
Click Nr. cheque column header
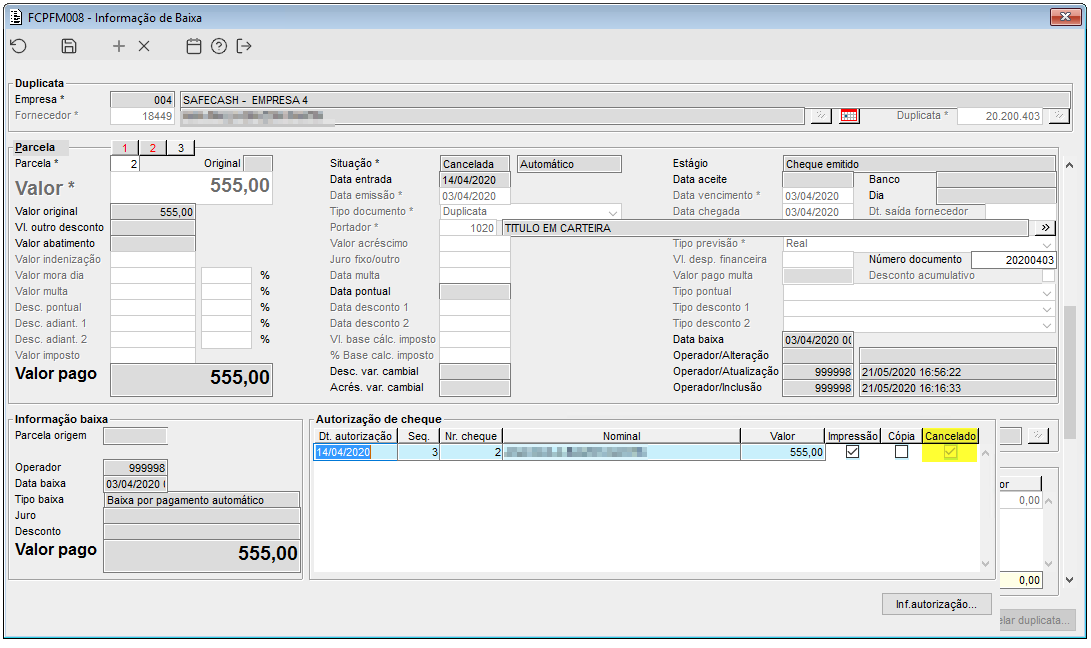tap(471, 436)
